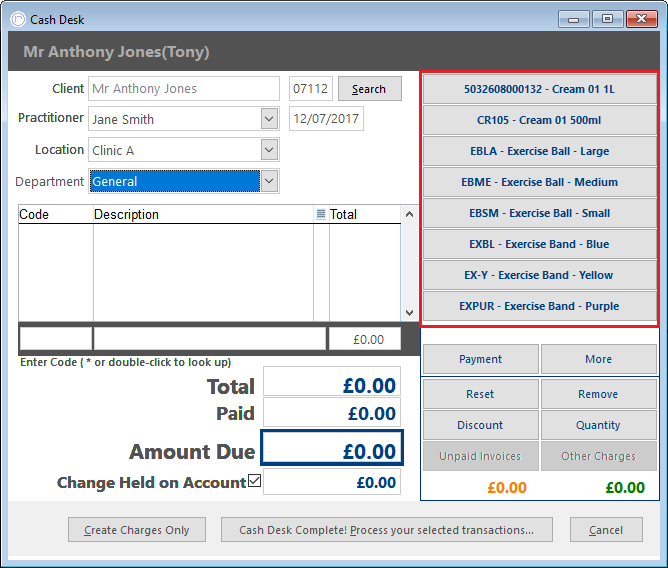
Task: Click the Client name input field
Action: pyautogui.click(x=184, y=89)
